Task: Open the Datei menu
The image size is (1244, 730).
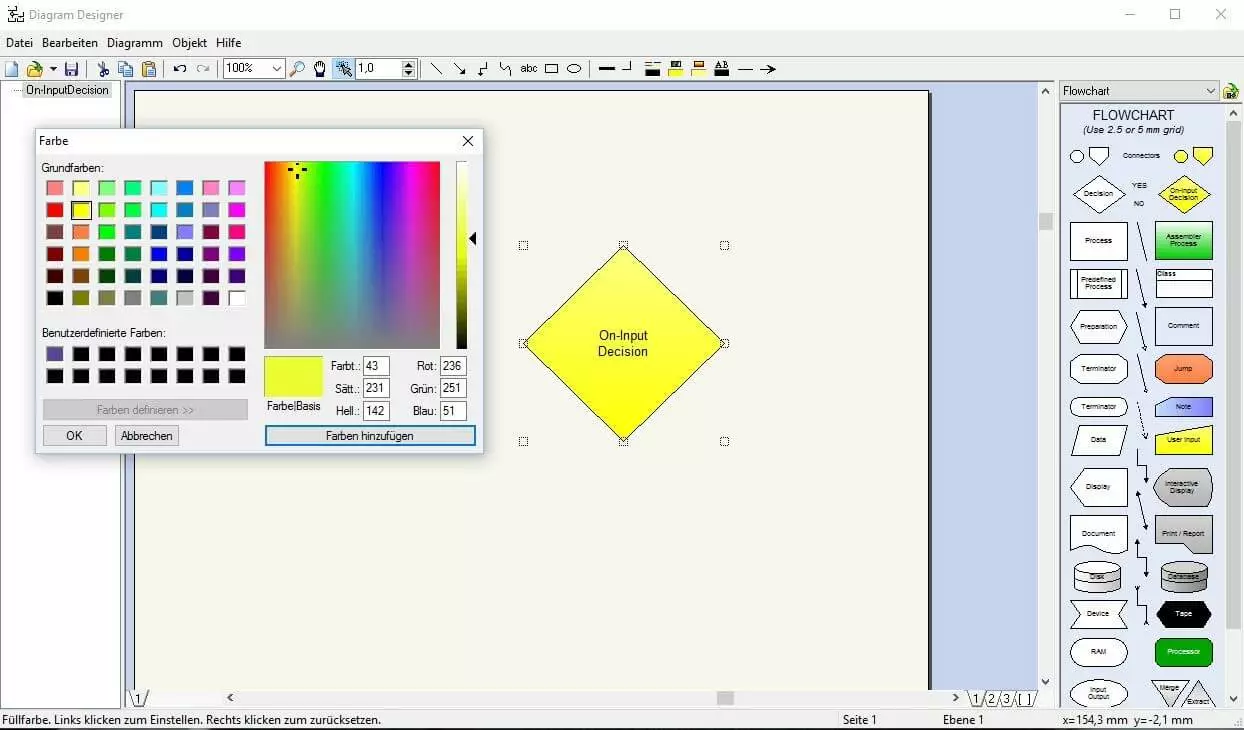Action: pos(19,43)
